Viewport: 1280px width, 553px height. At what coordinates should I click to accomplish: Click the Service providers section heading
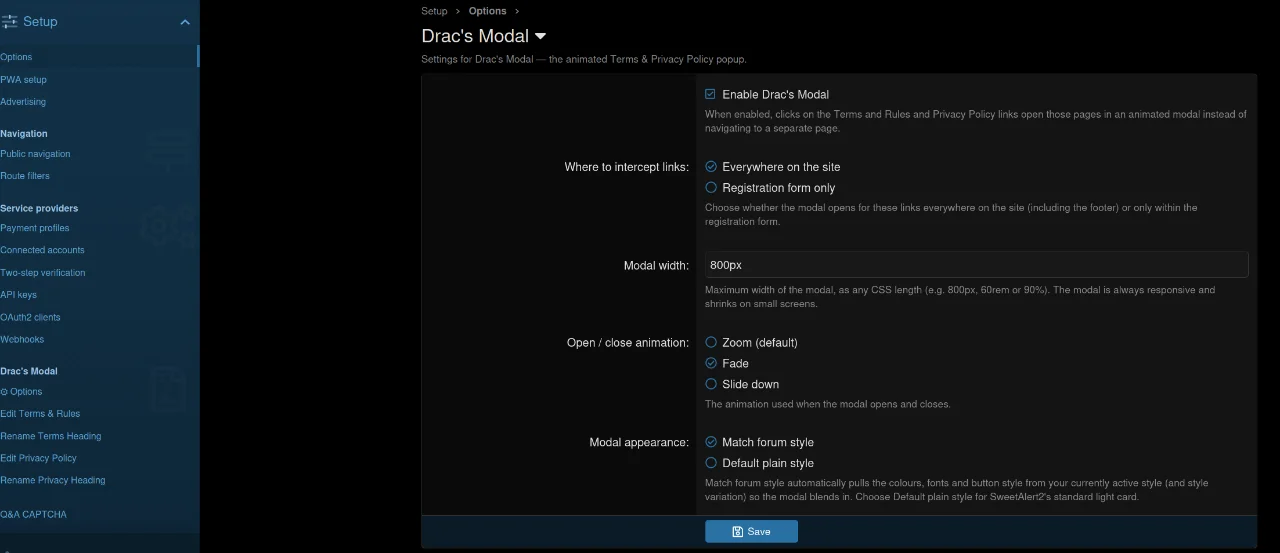(x=39, y=208)
